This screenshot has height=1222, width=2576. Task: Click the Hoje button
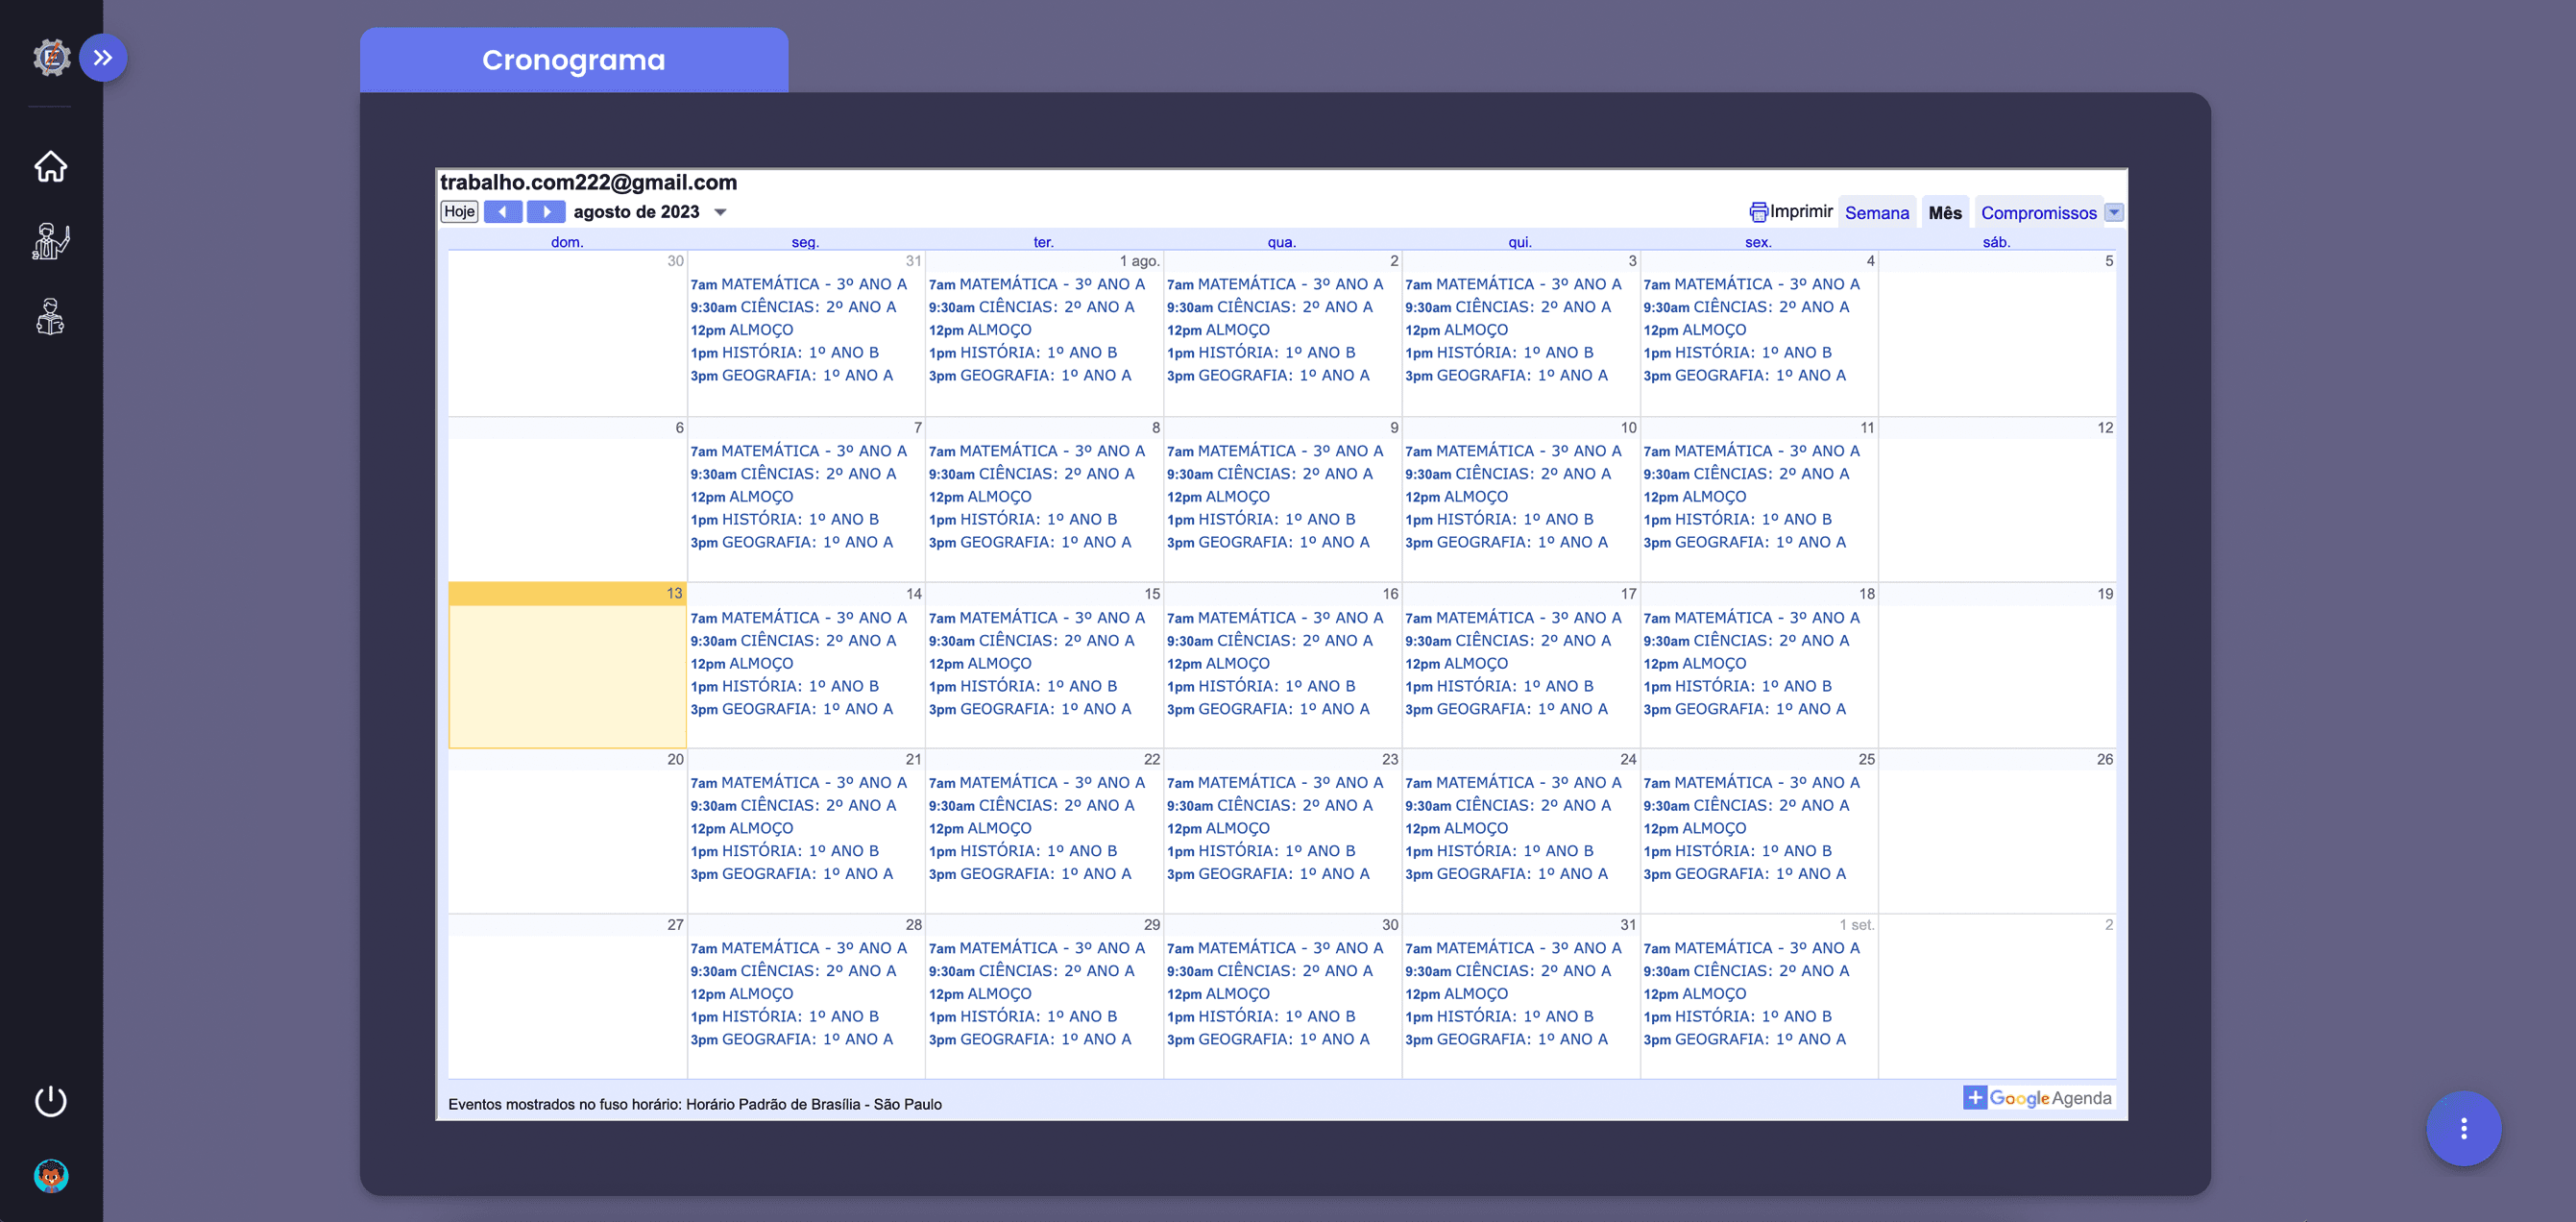(x=459, y=212)
